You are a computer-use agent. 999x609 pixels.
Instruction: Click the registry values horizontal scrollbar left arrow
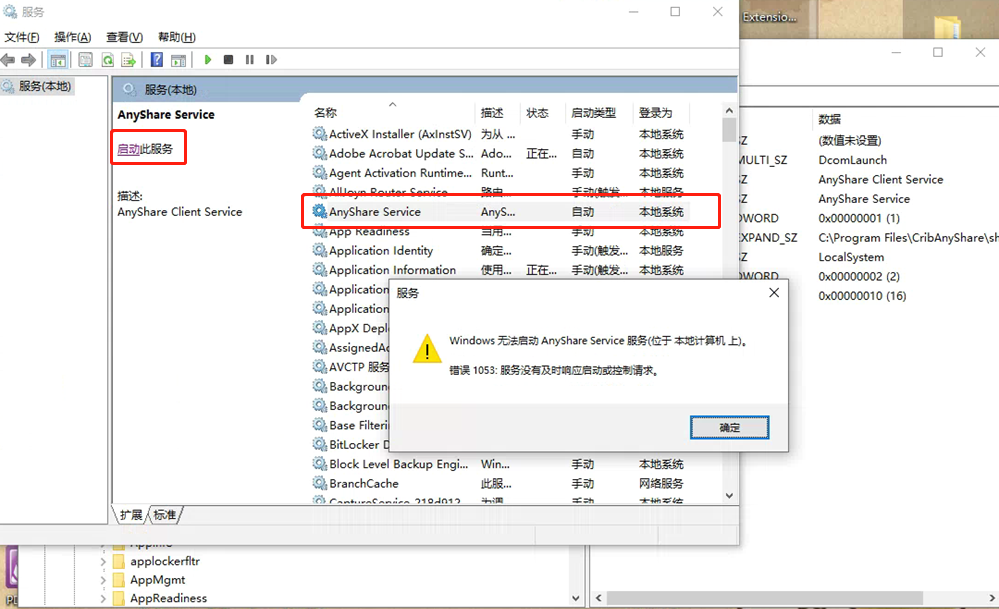pos(598,598)
